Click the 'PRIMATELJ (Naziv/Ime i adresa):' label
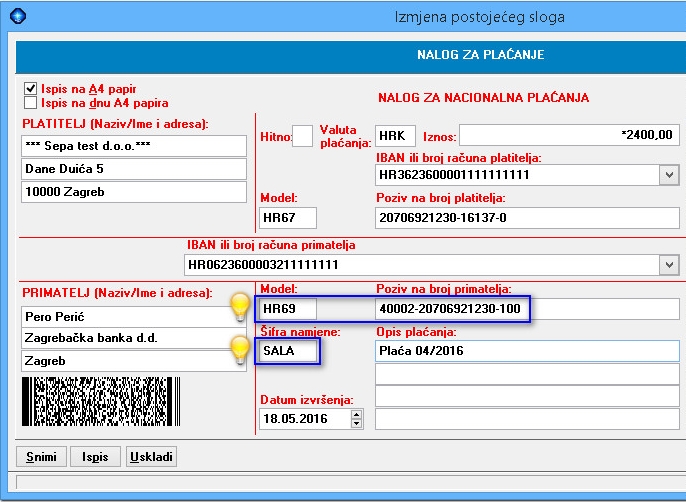 pos(117,293)
